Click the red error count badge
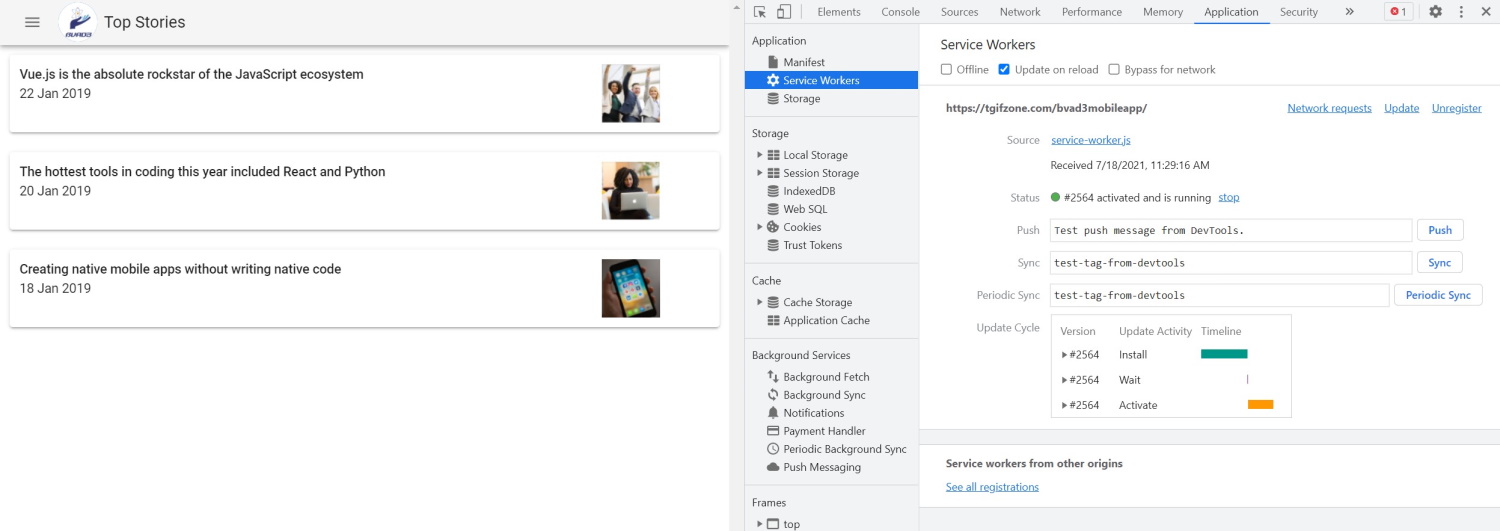The height and width of the screenshot is (531, 1500). (x=1398, y=12)
